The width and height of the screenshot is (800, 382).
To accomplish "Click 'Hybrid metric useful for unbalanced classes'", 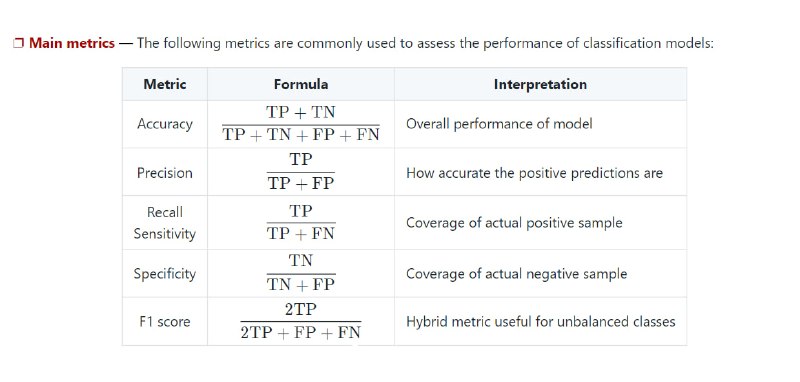I will (x=541, y=322).
